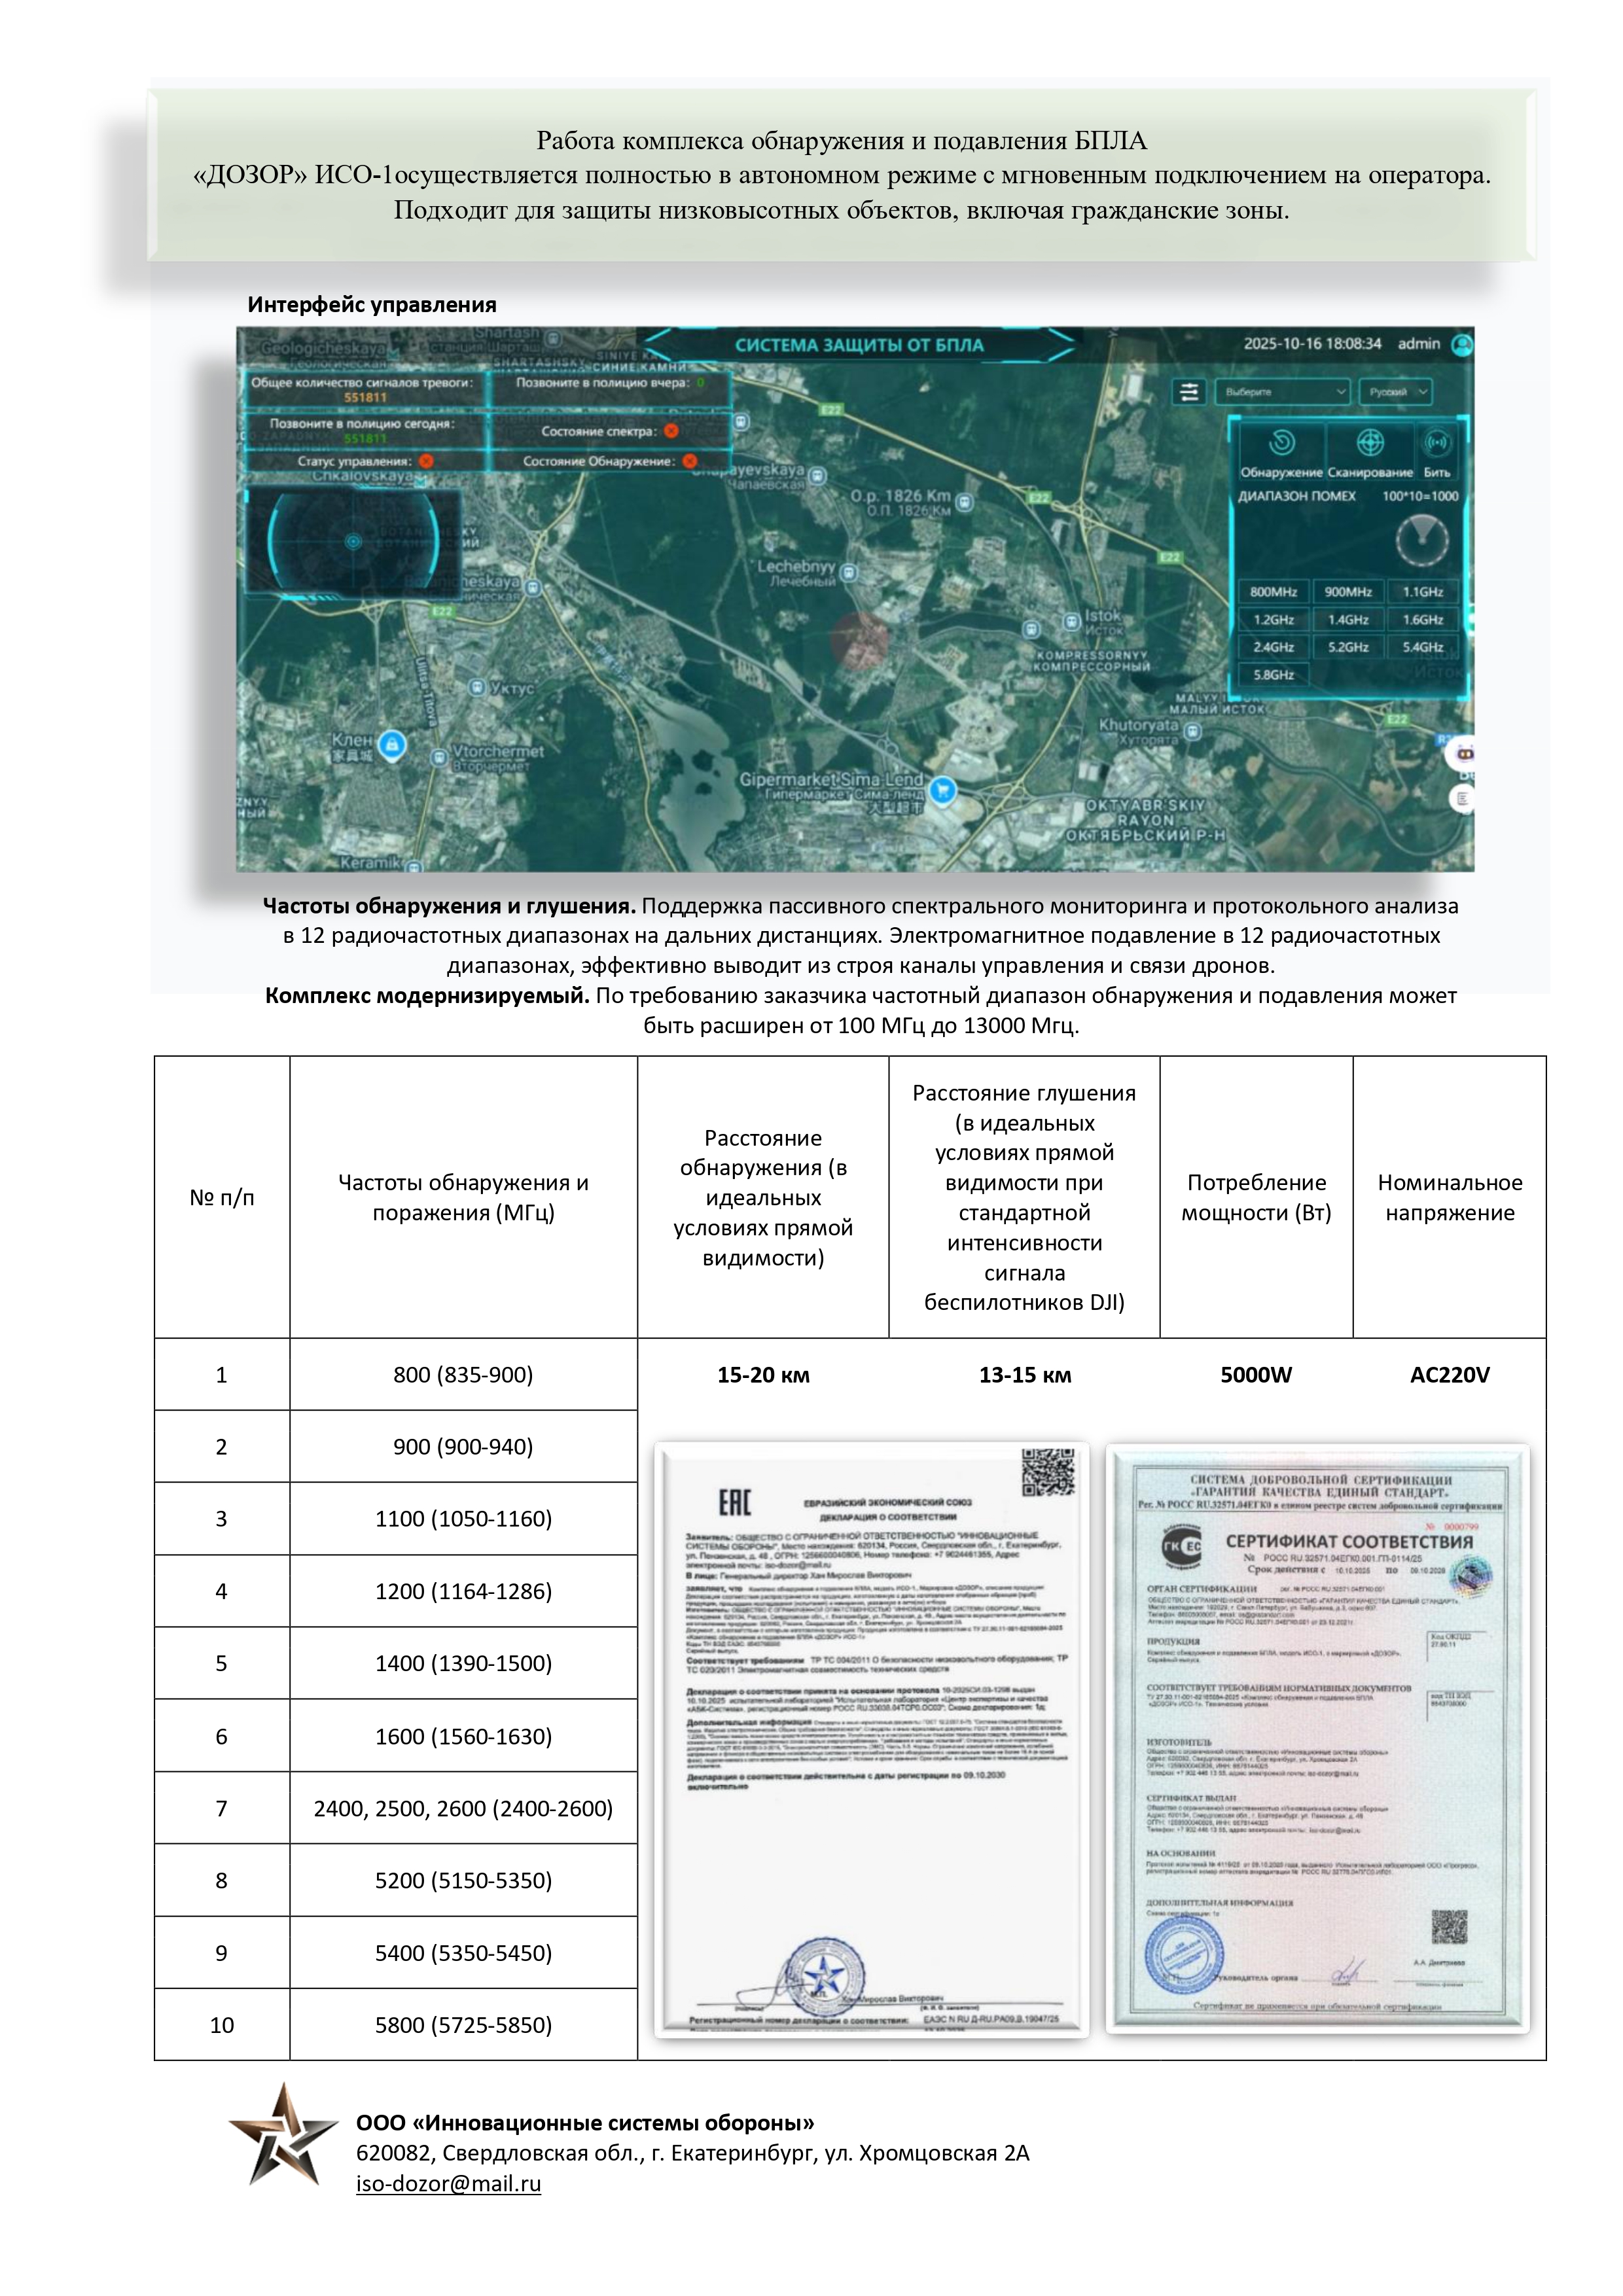1623x2296 pixels.
Task: Click the admin username label
Action: [1418, 344]
